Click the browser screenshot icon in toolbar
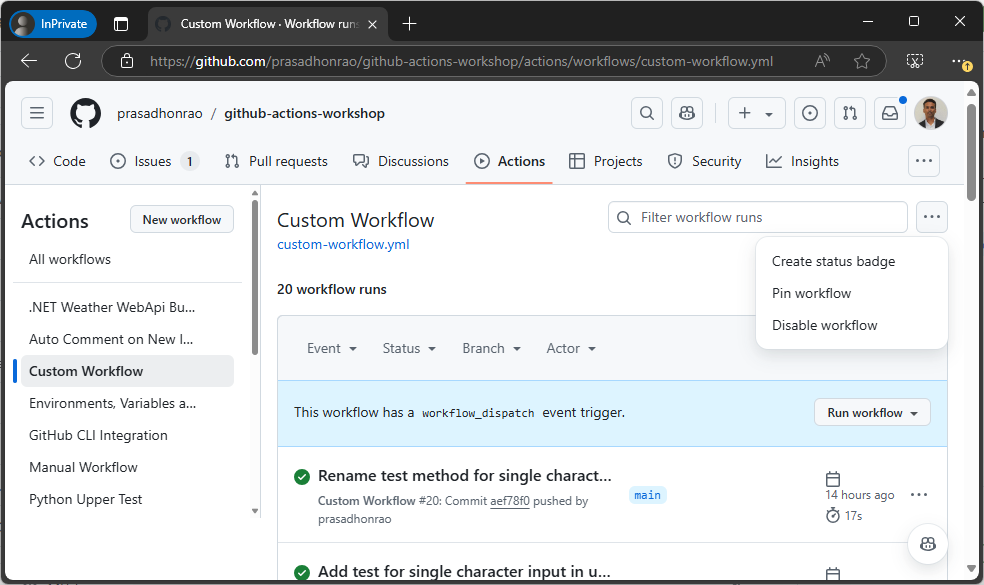This screenshot has height=585, width=984. (x=915, y=61)
